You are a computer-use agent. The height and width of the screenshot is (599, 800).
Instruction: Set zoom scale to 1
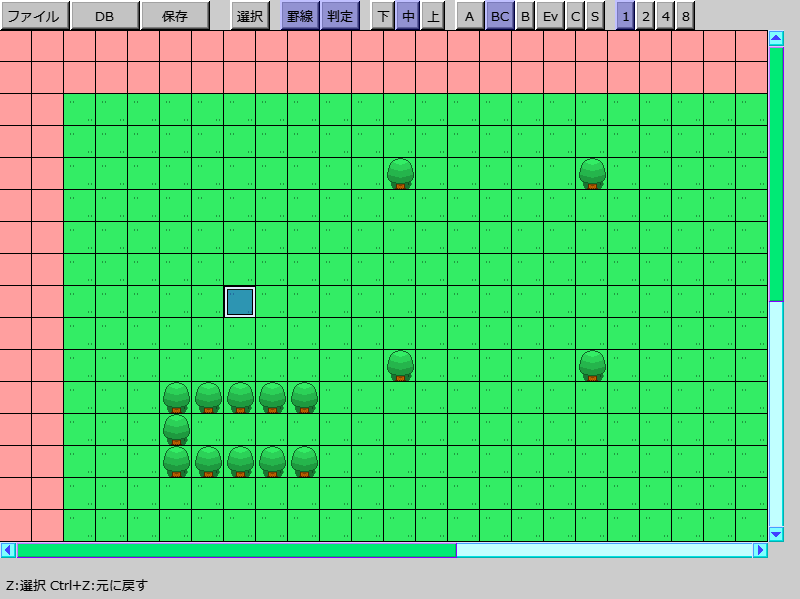coord(626,16)
